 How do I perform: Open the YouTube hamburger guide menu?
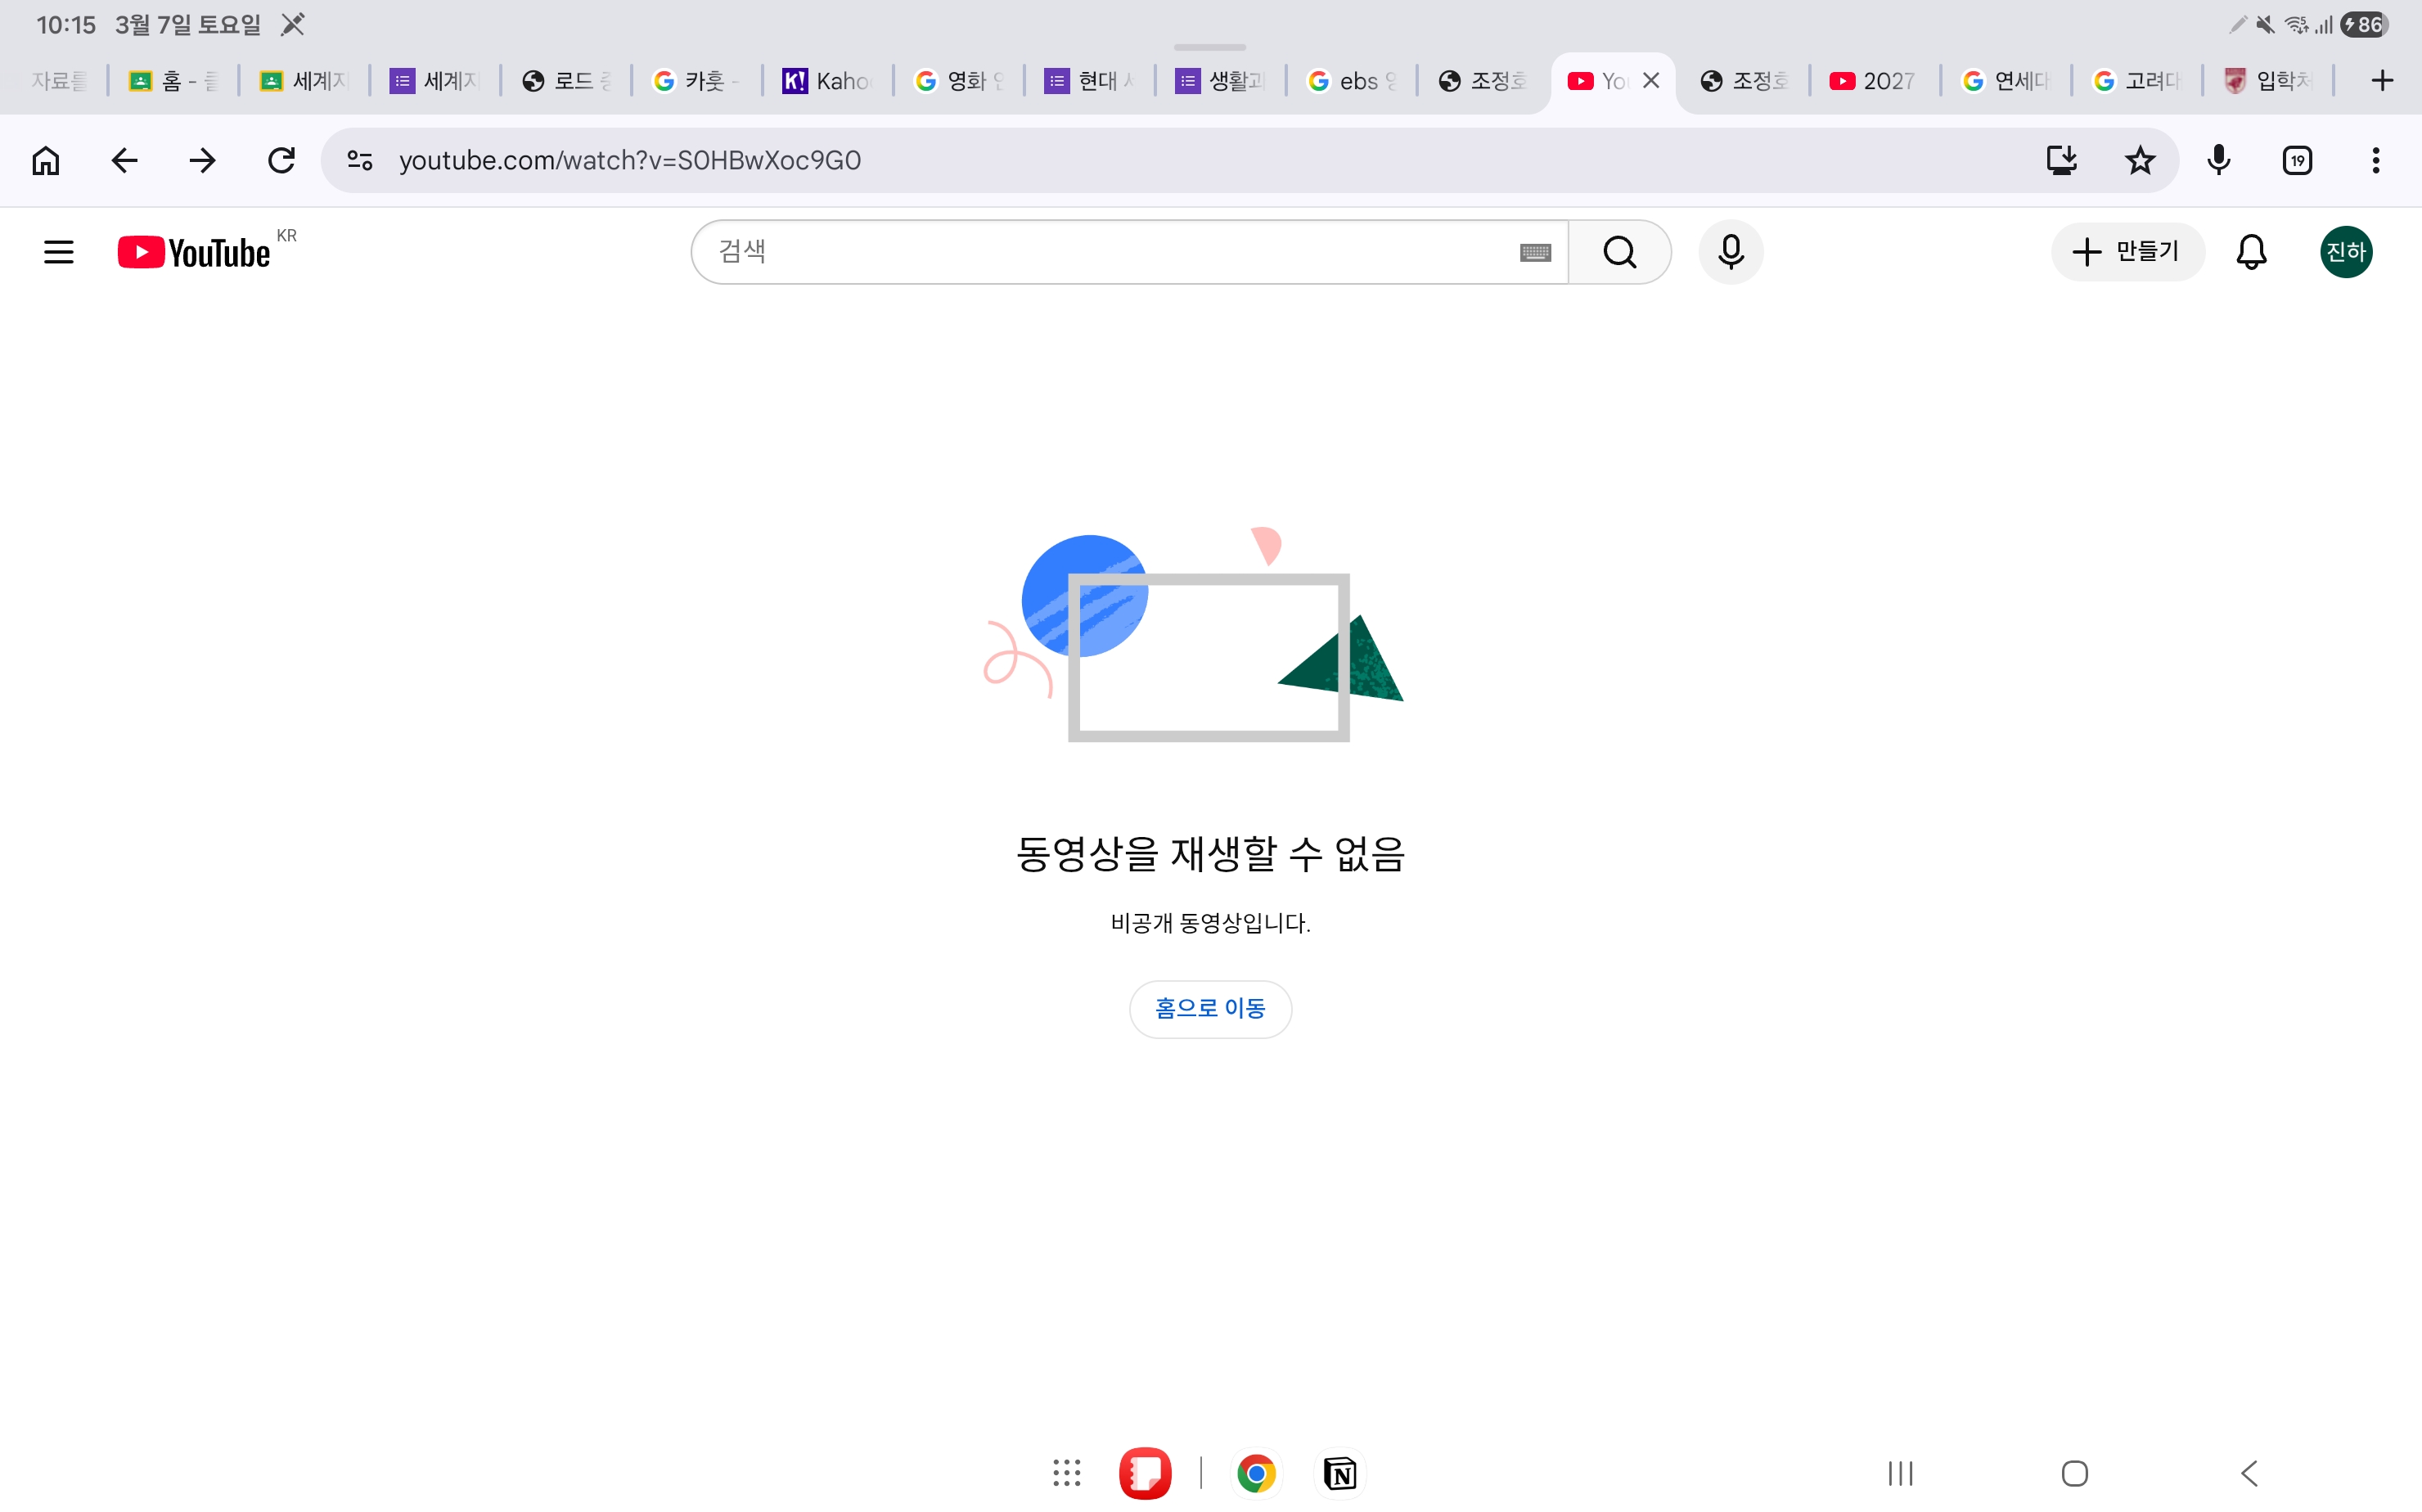tap(59, 252)
